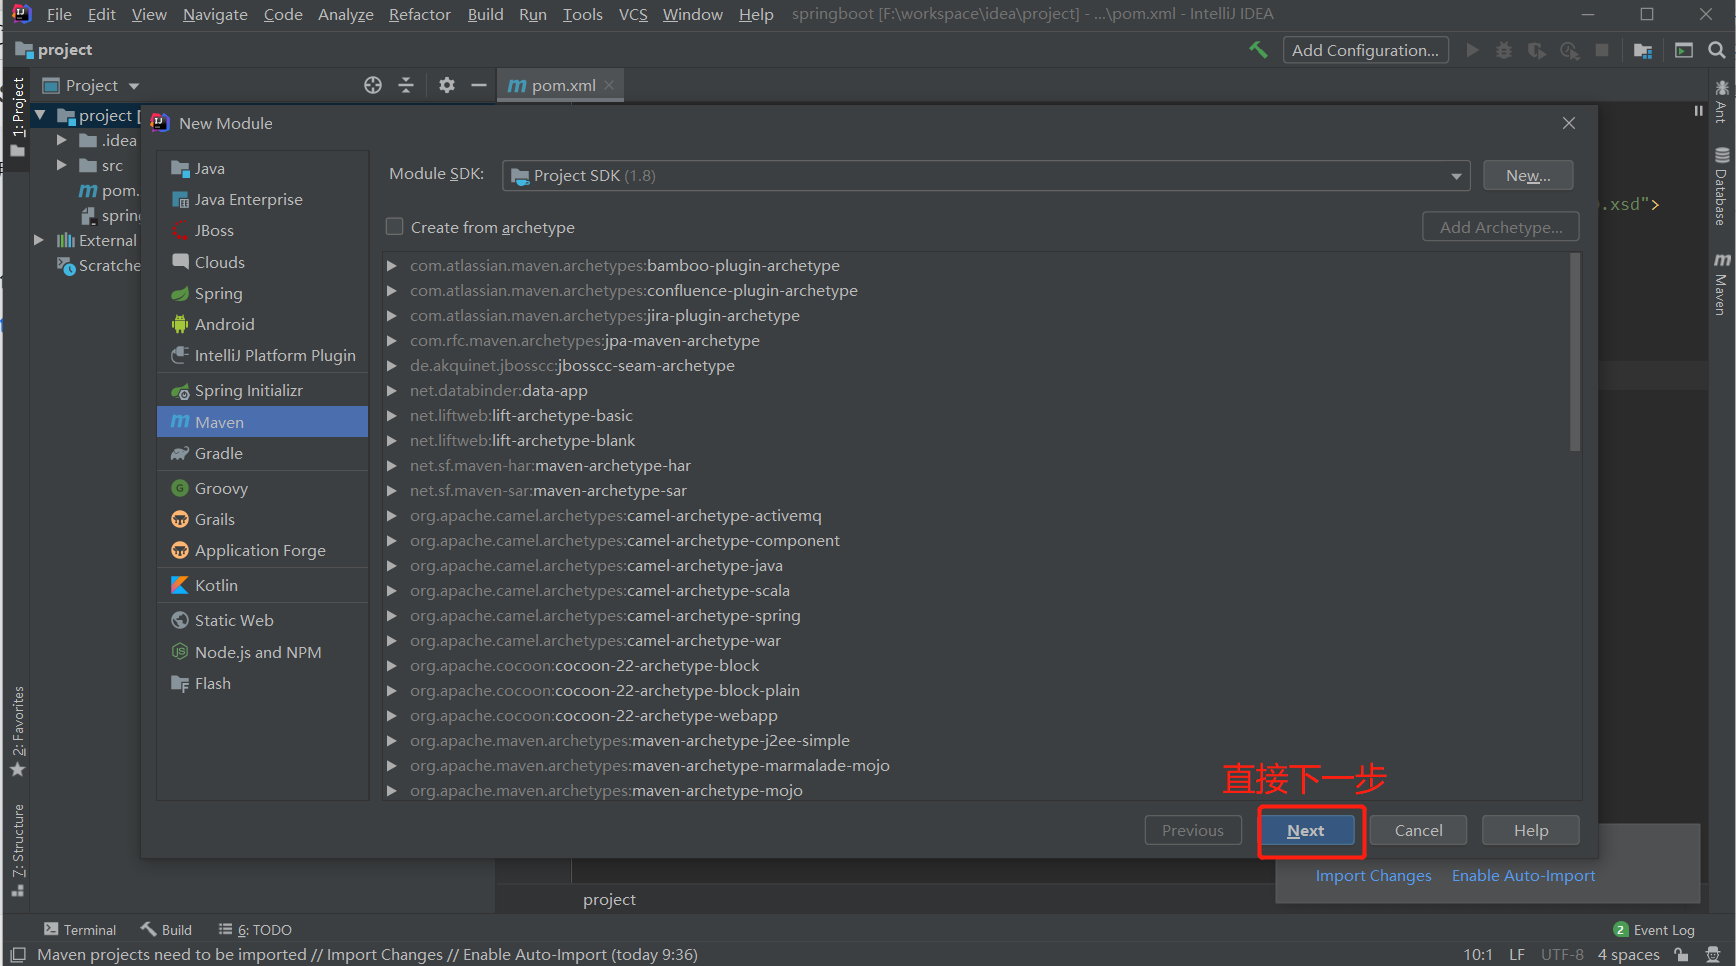Open the Build tool window tab
The image size is (1736, 966).
tap(167, 930)
